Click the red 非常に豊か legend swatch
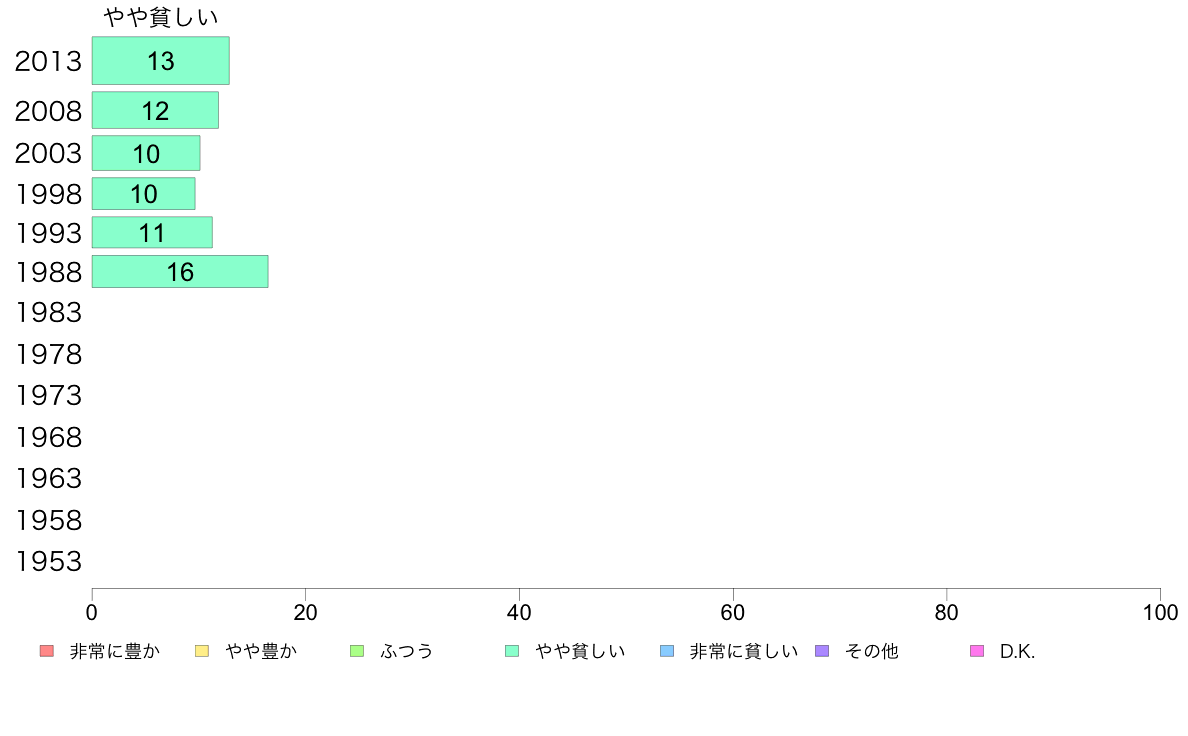The width and height of the screenshot is (1188, 736). click(47, 651)
